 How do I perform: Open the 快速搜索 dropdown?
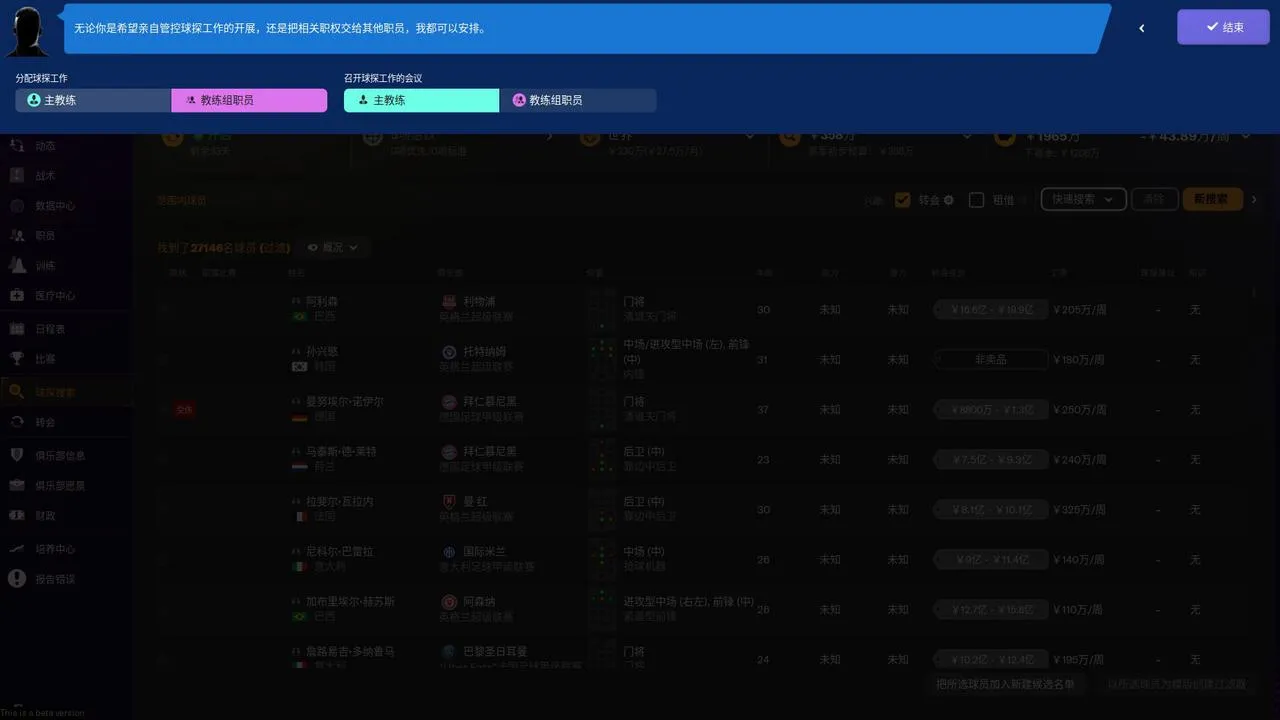click(x=1083, y=199)
